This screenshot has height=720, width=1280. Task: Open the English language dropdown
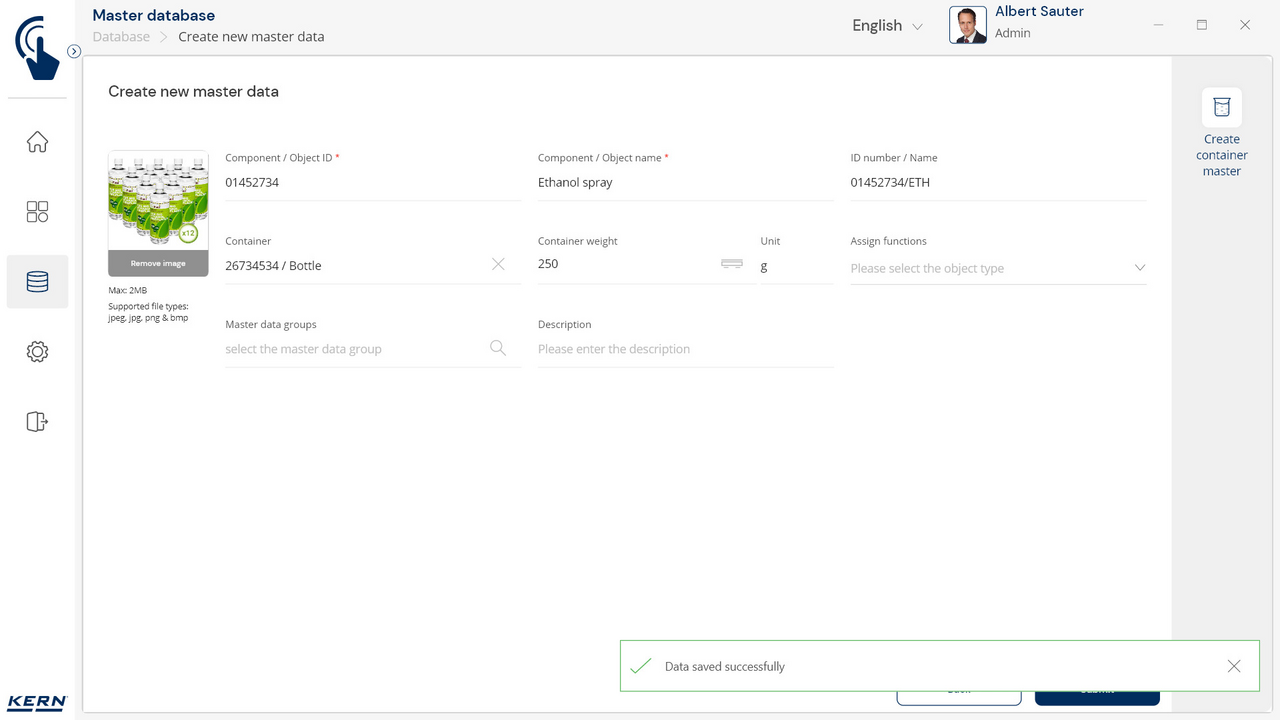[x=887, y=26]
